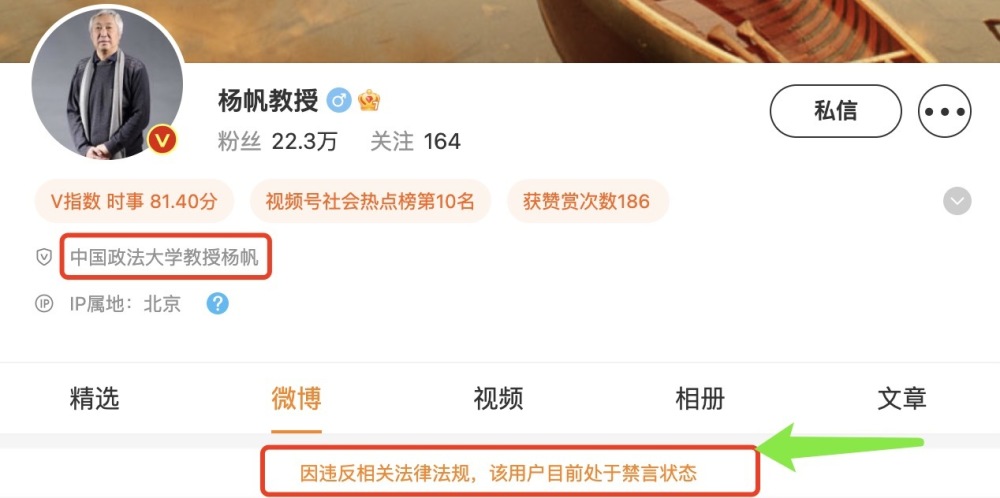Open the blue question mark help icon
1000x498 pixels.
(217, 304)
